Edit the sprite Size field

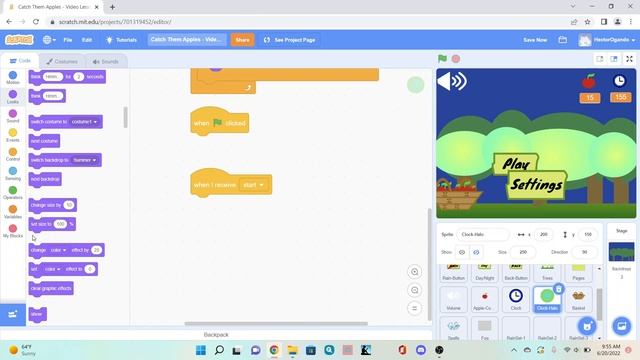[523, 252]
